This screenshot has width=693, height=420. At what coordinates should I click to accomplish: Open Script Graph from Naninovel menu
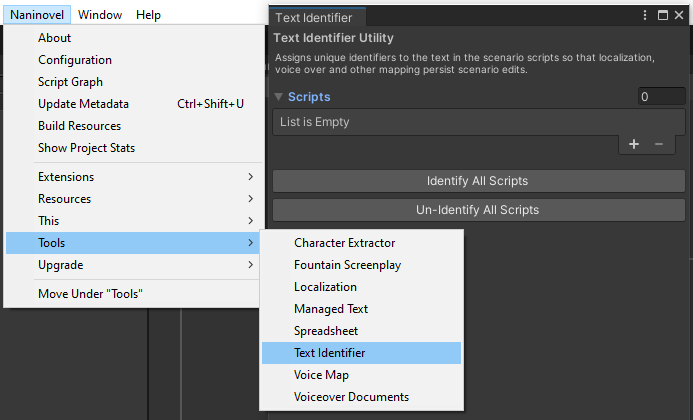coord(71,82)
